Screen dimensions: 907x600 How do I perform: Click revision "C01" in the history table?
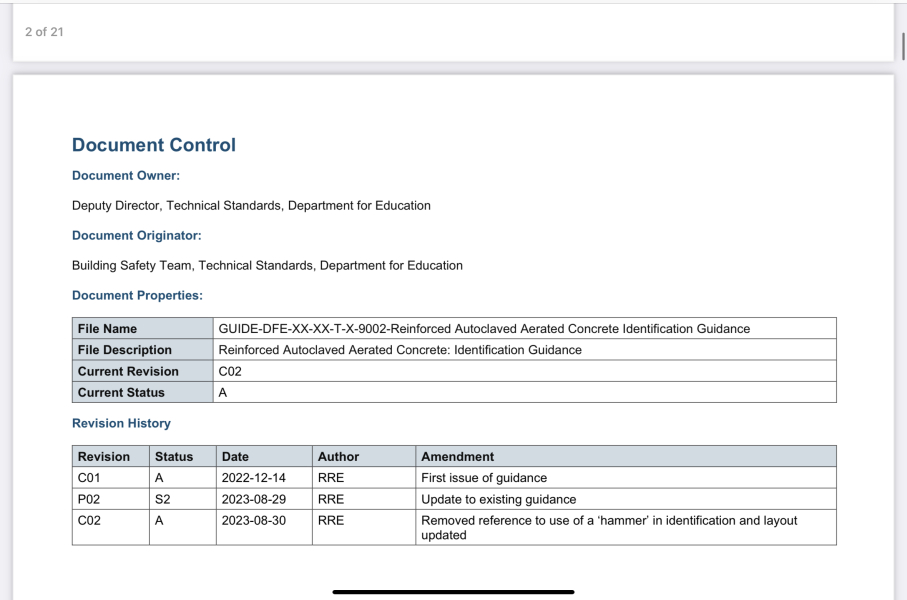(90, 478)
